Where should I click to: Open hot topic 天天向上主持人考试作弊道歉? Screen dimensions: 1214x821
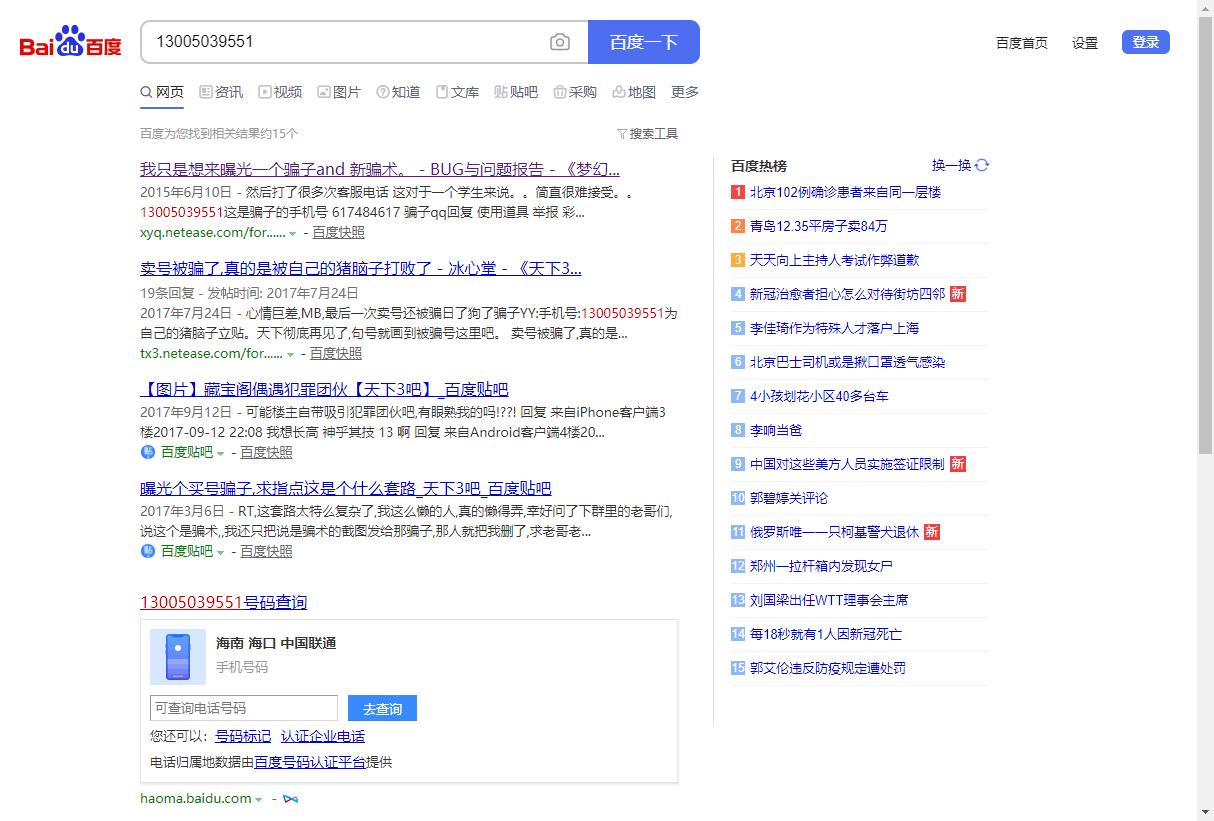coord(834,260)
